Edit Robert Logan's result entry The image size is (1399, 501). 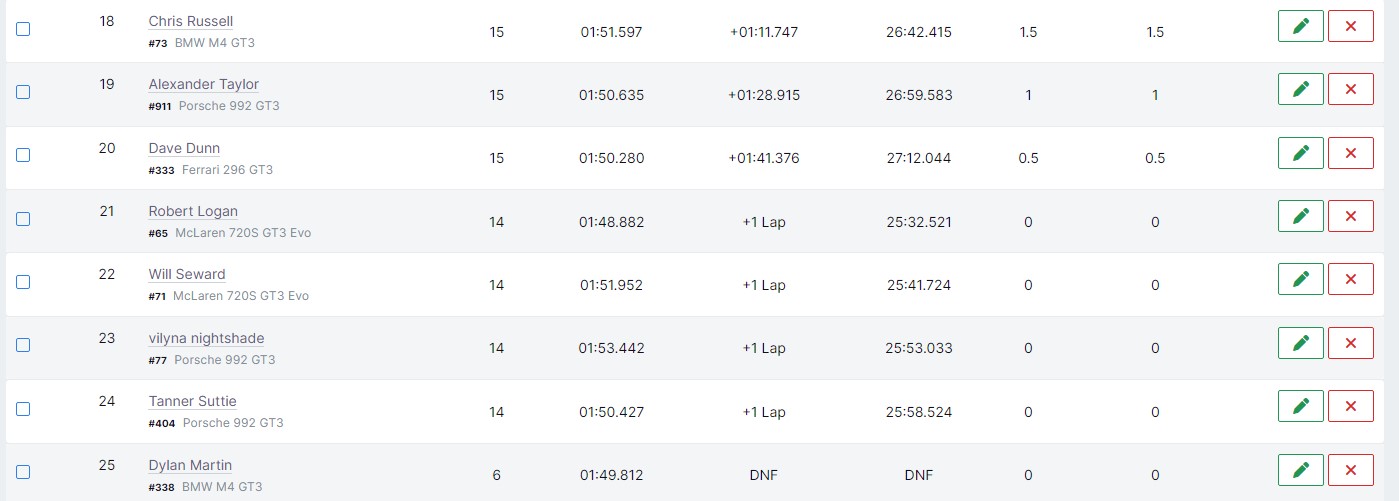click(x=1301, y=216)
